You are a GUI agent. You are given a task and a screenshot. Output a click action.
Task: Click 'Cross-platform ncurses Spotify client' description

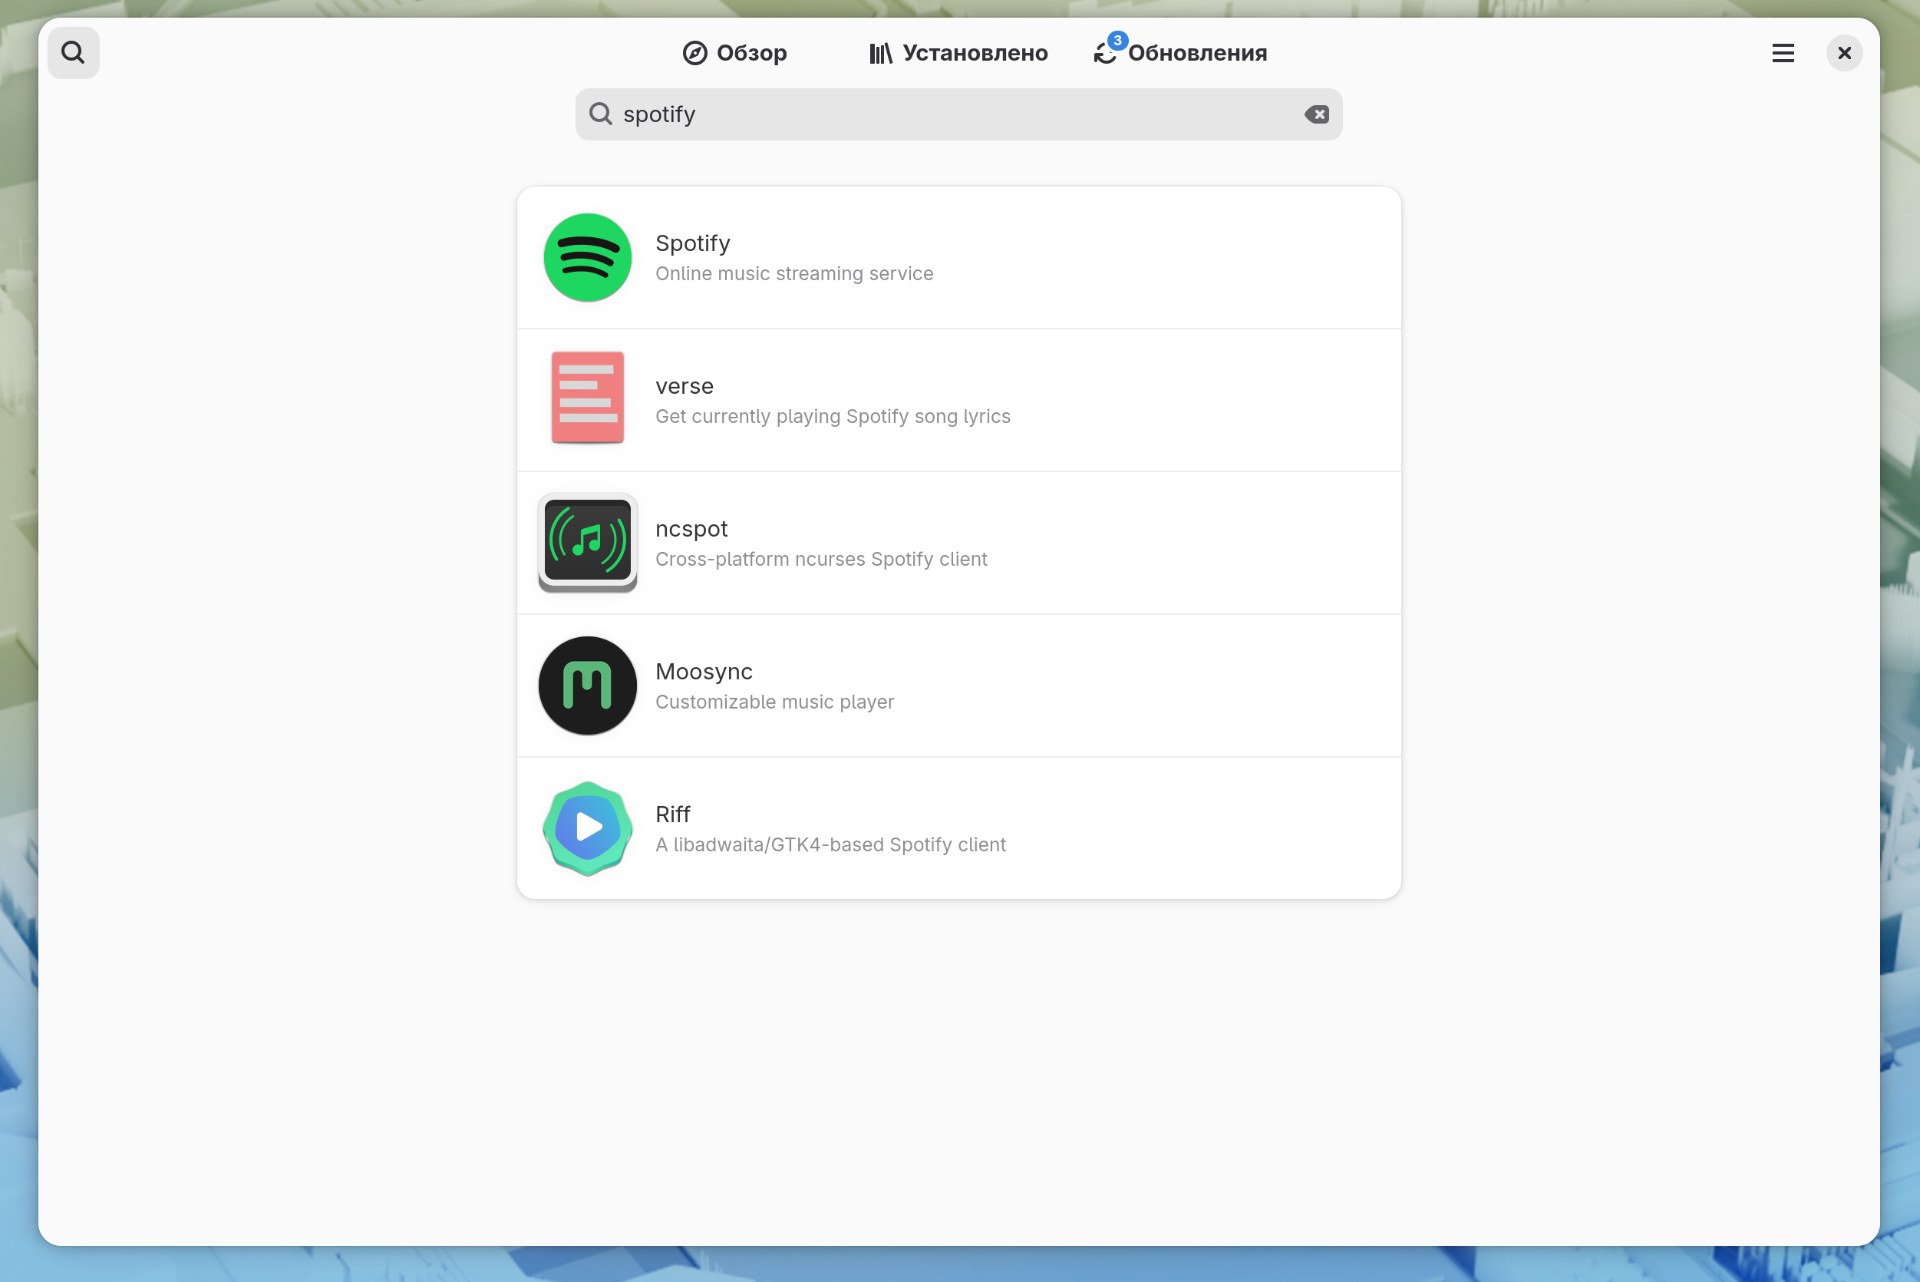821,560
